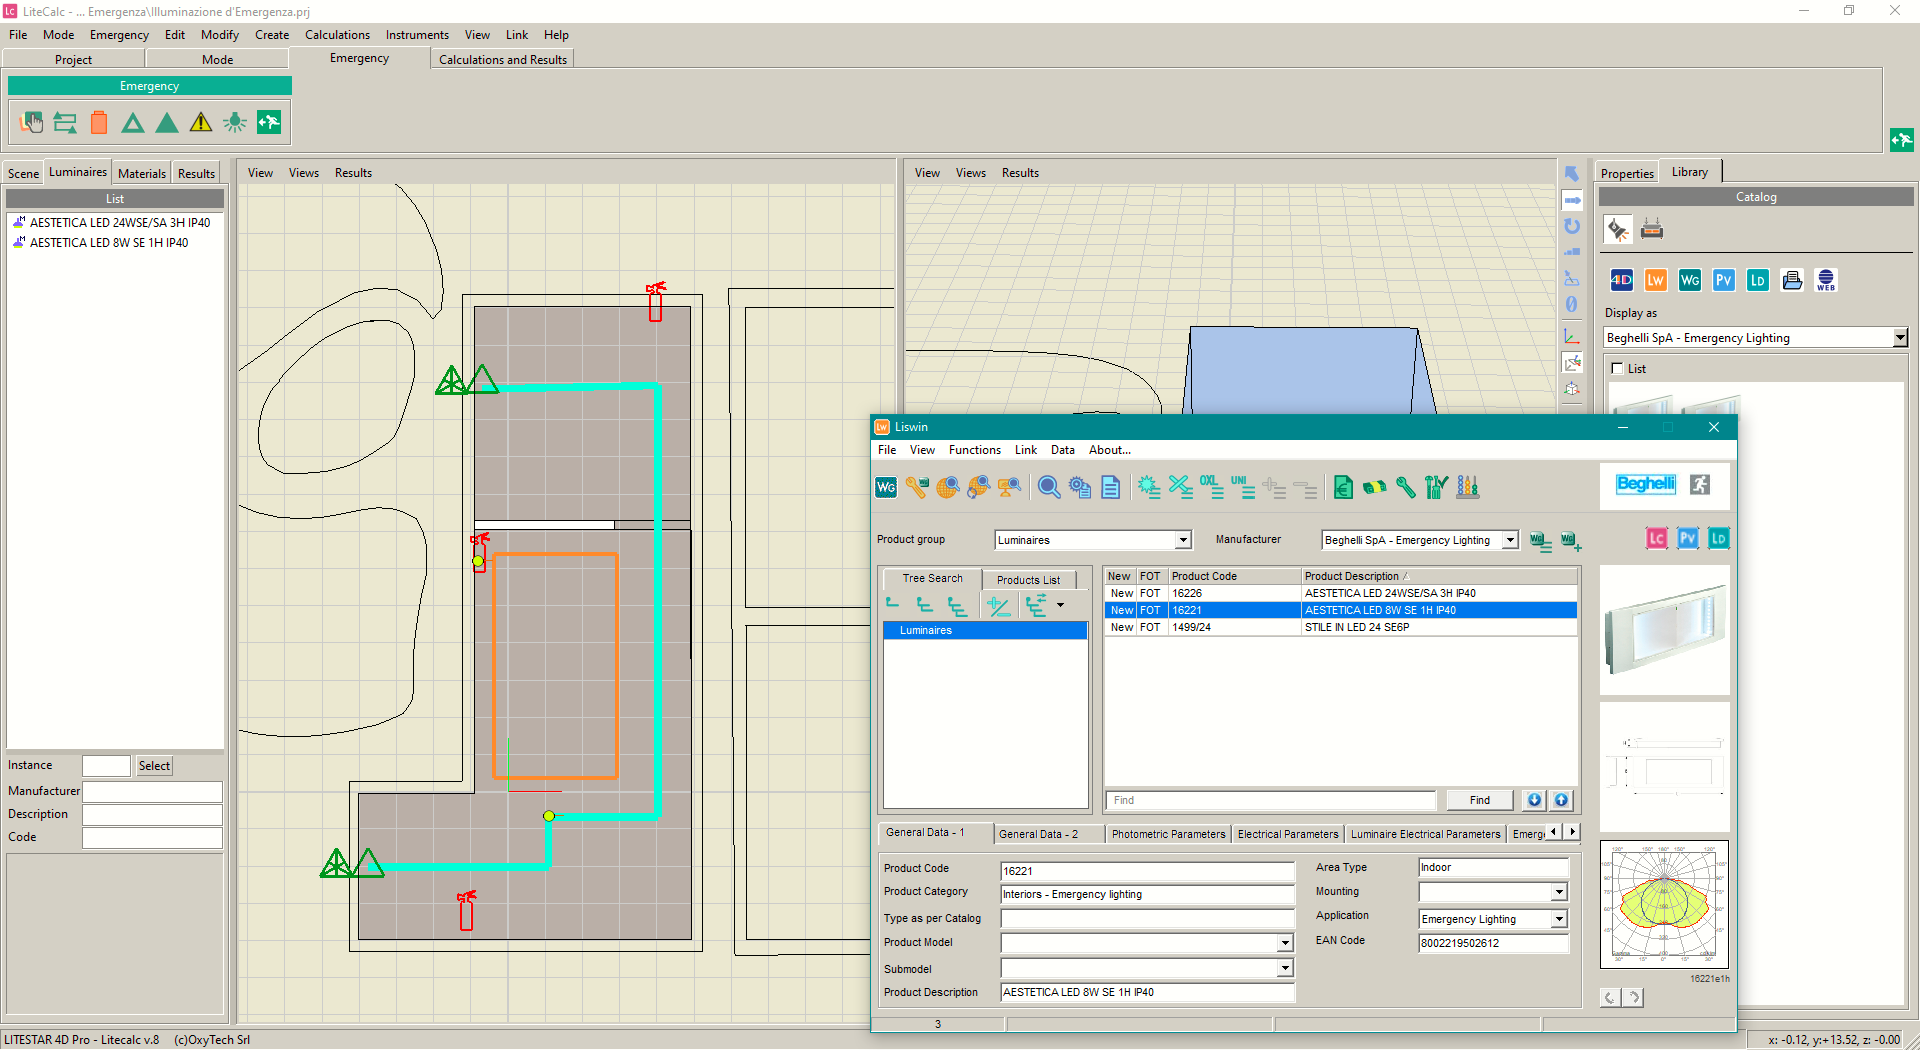Click the euro price document icon in Liswin
1920x1050 pixels.
(x=1344, y=487)
